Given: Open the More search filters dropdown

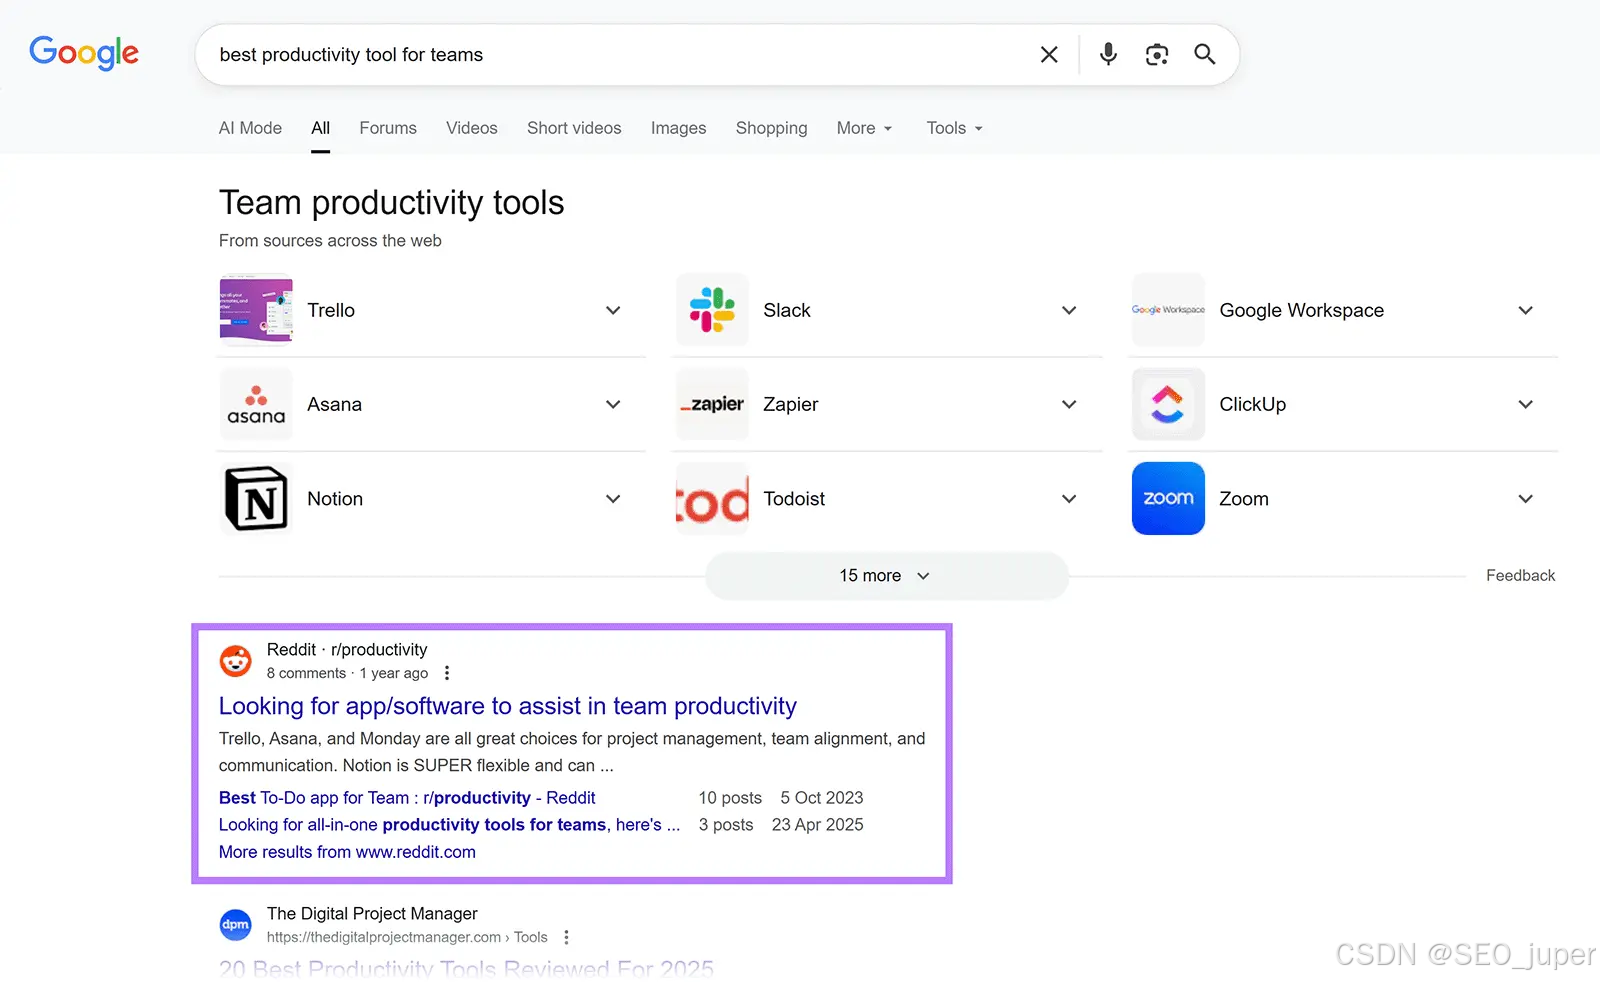Looking at the screenshot, I should pyautogui.click(x=864, y=128).
